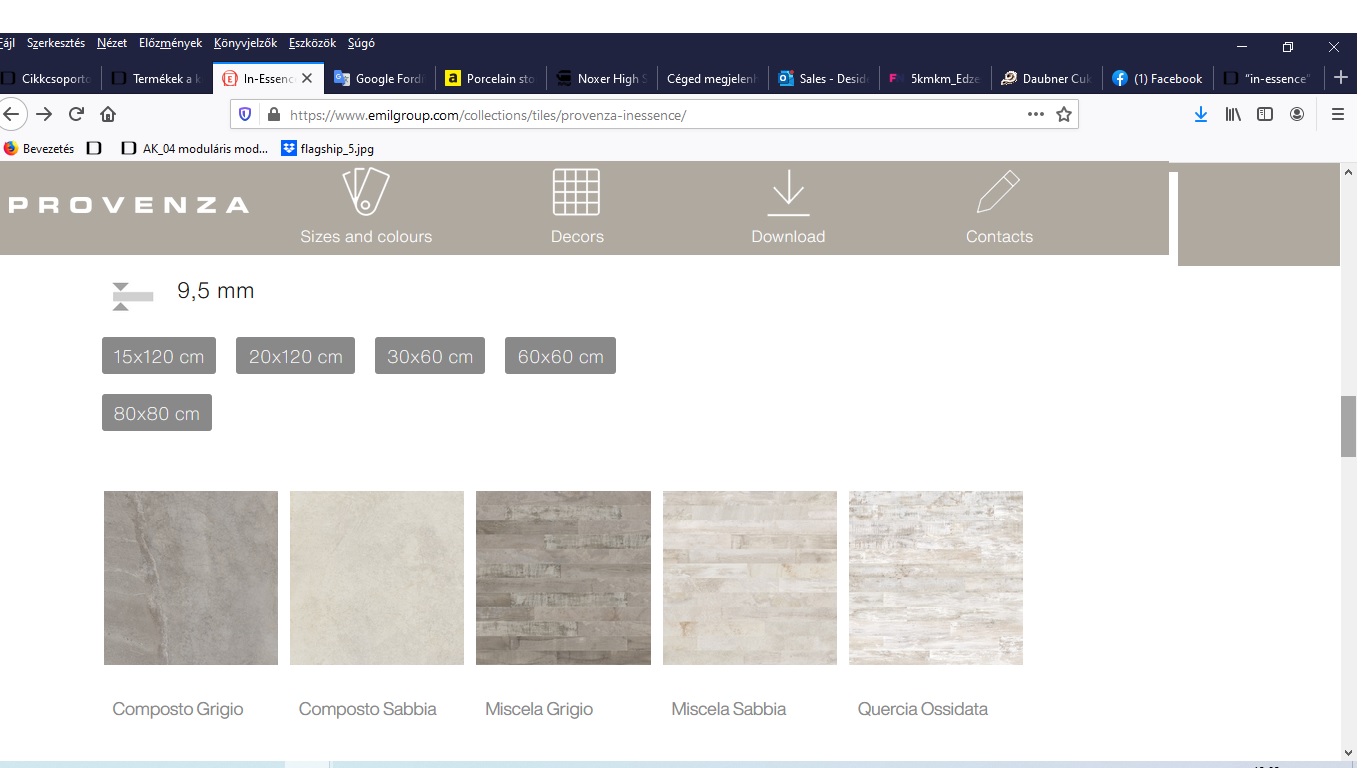Switch to the Daubner Cuk tab
The height and width of the screenshot is (768, 1366).
[1045, 78]
